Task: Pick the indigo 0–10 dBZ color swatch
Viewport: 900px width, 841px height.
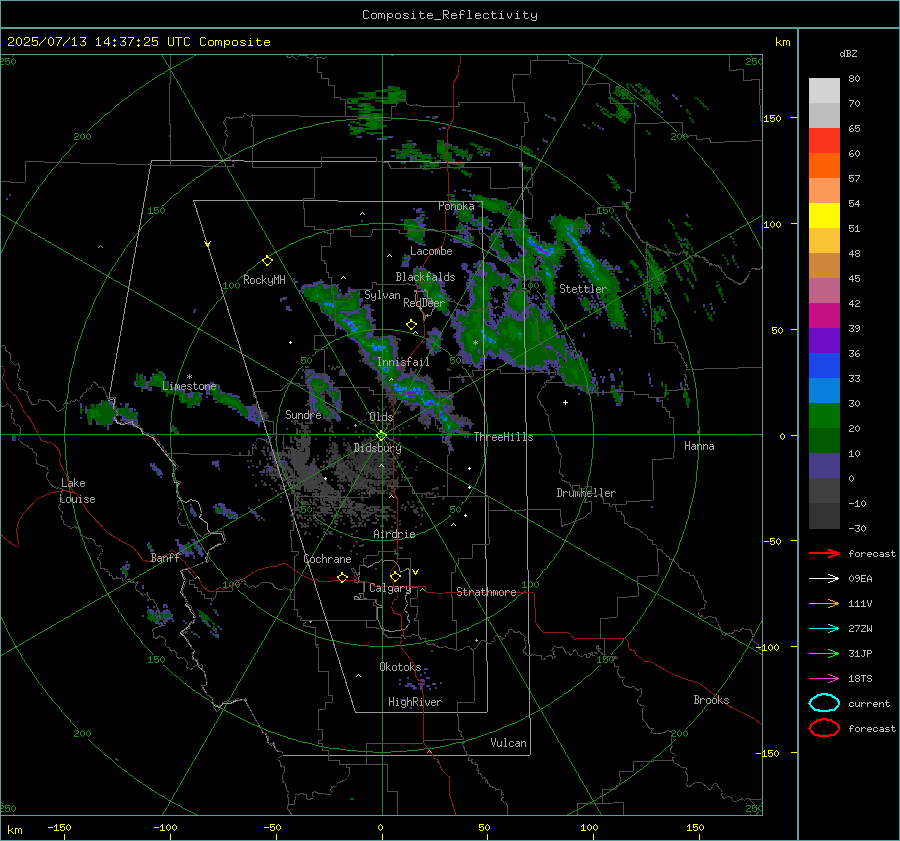Action: click(824, 466)
